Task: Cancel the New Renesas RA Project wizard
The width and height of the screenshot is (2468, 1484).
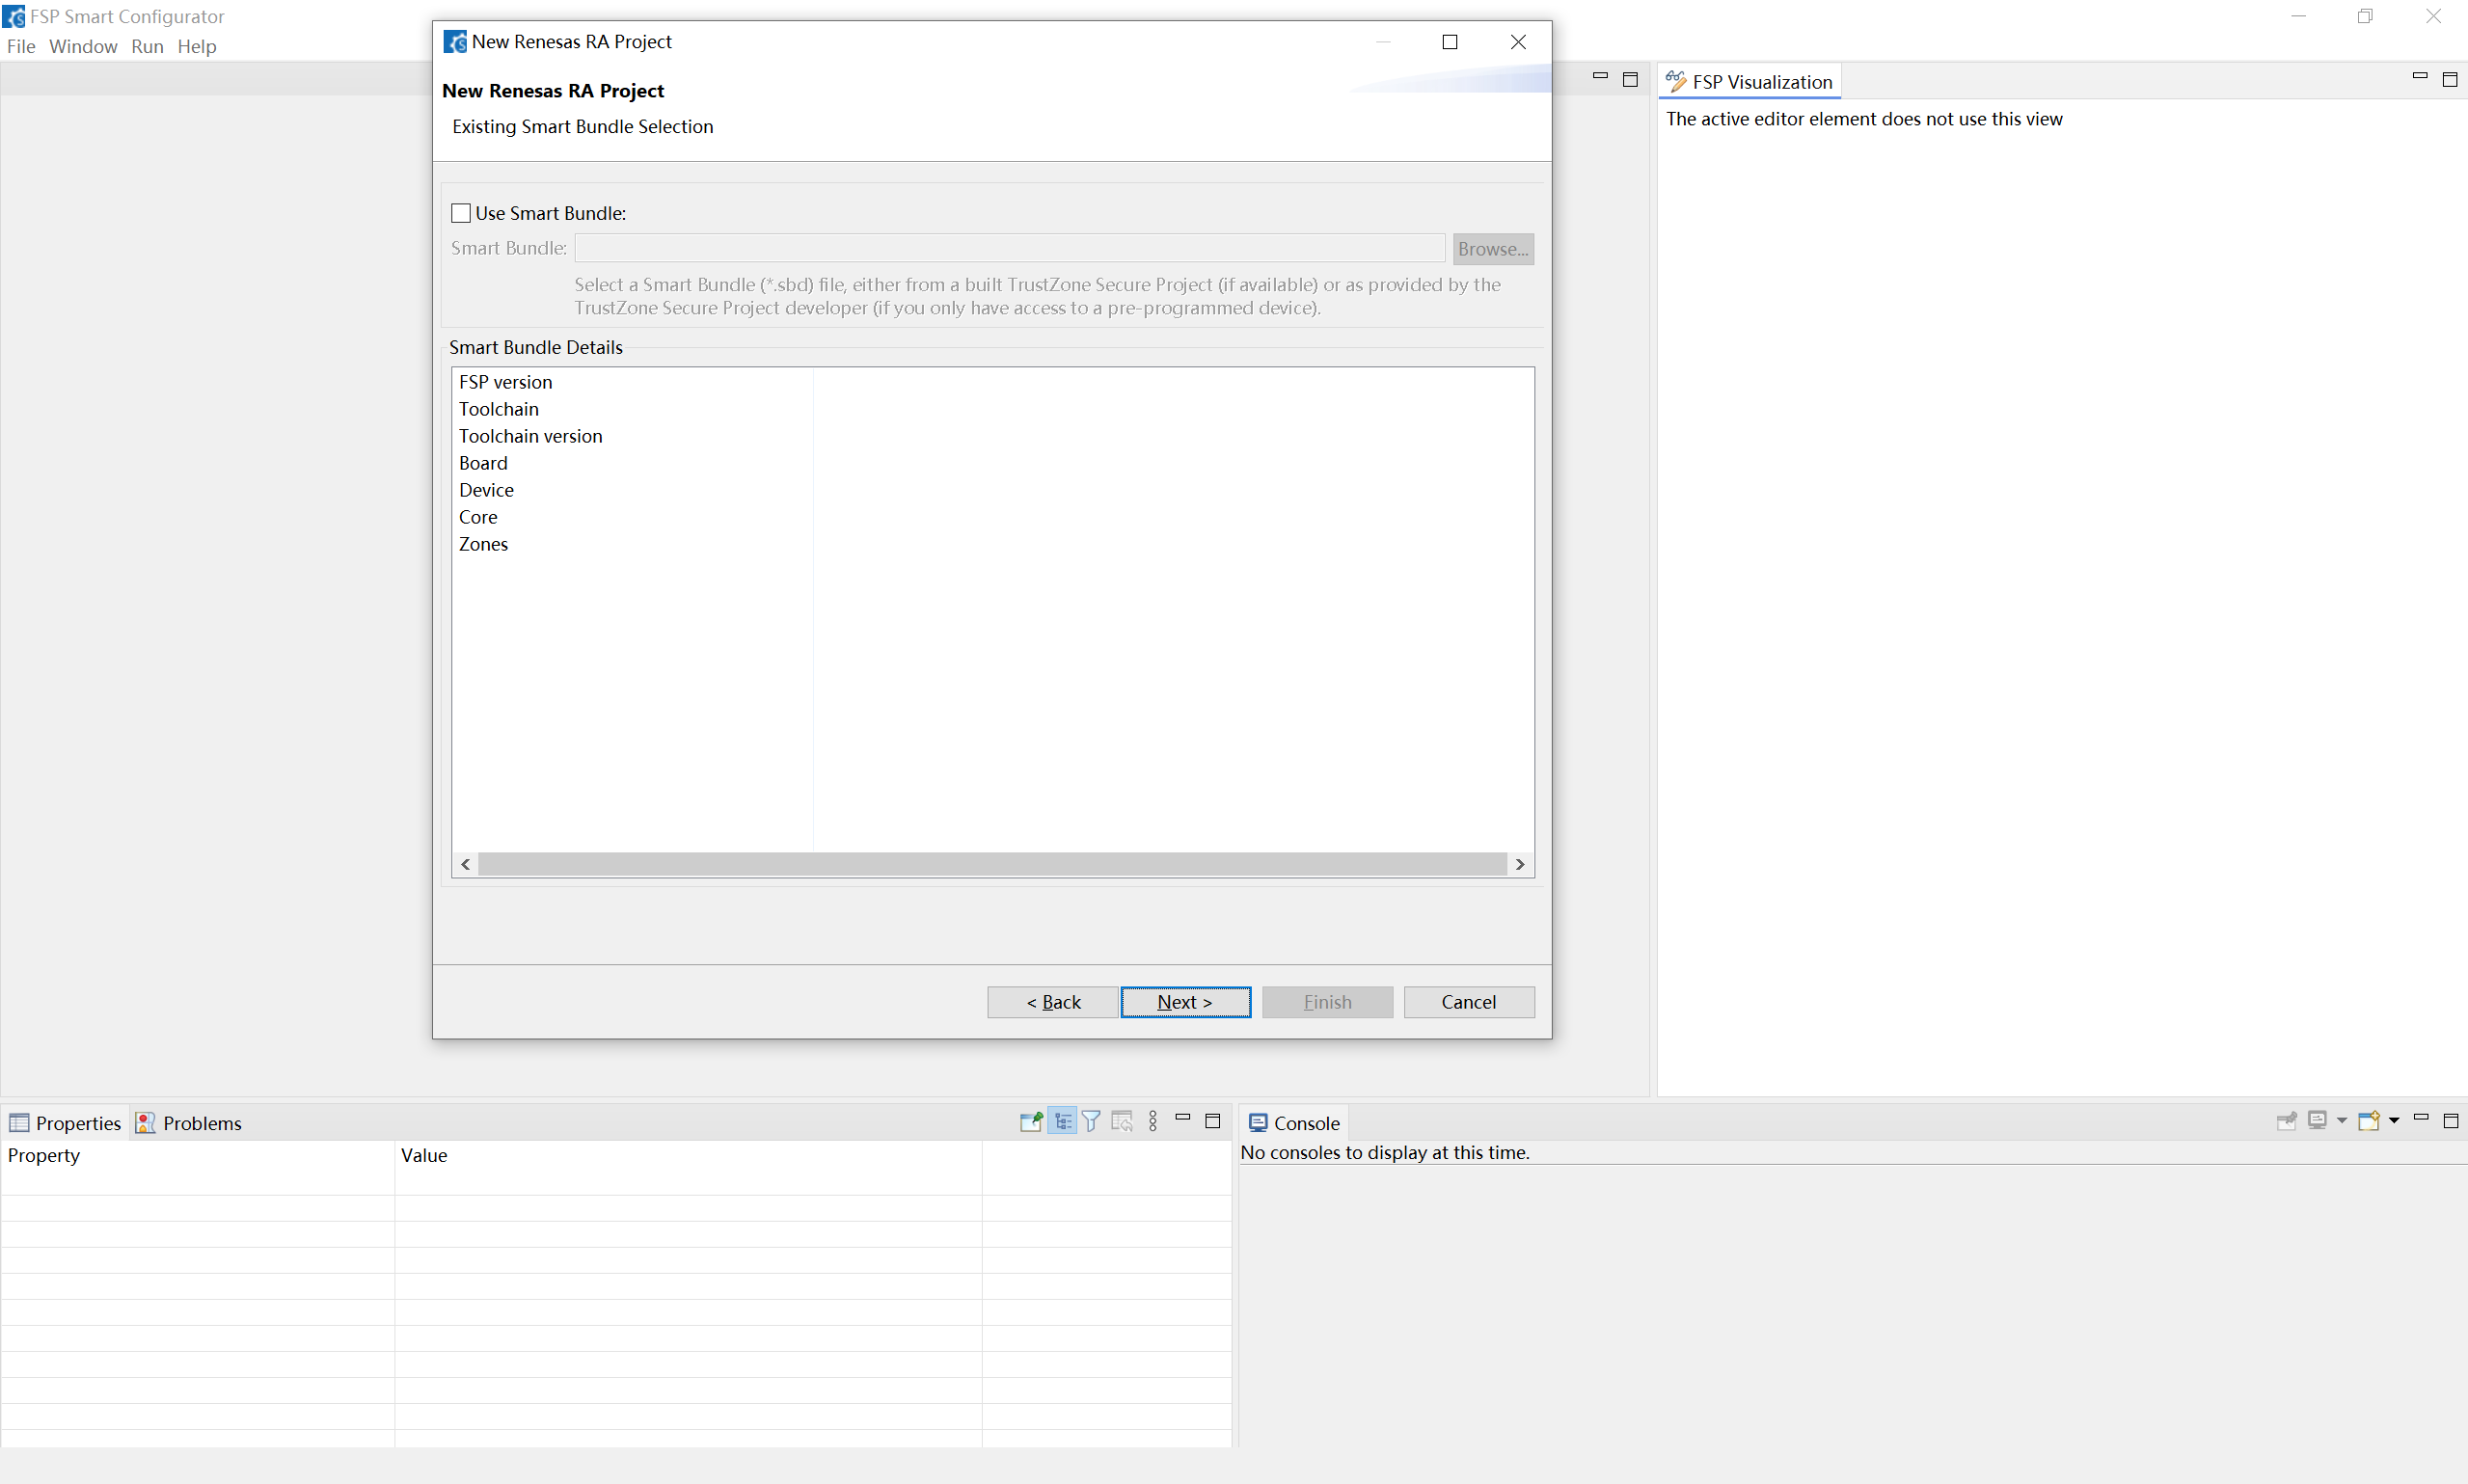Action: (1469, 1002)
